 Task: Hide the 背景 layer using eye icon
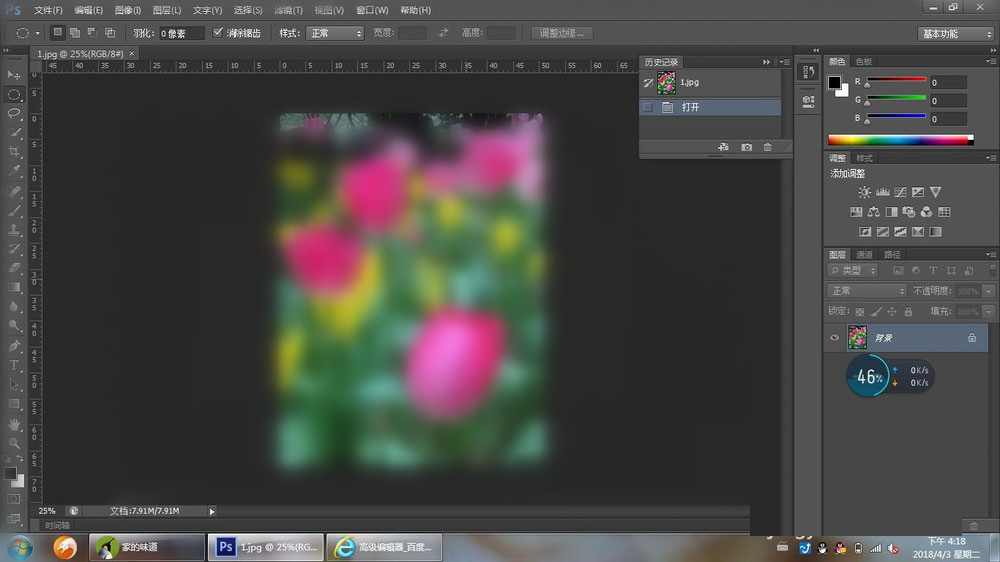click(834, 338)
